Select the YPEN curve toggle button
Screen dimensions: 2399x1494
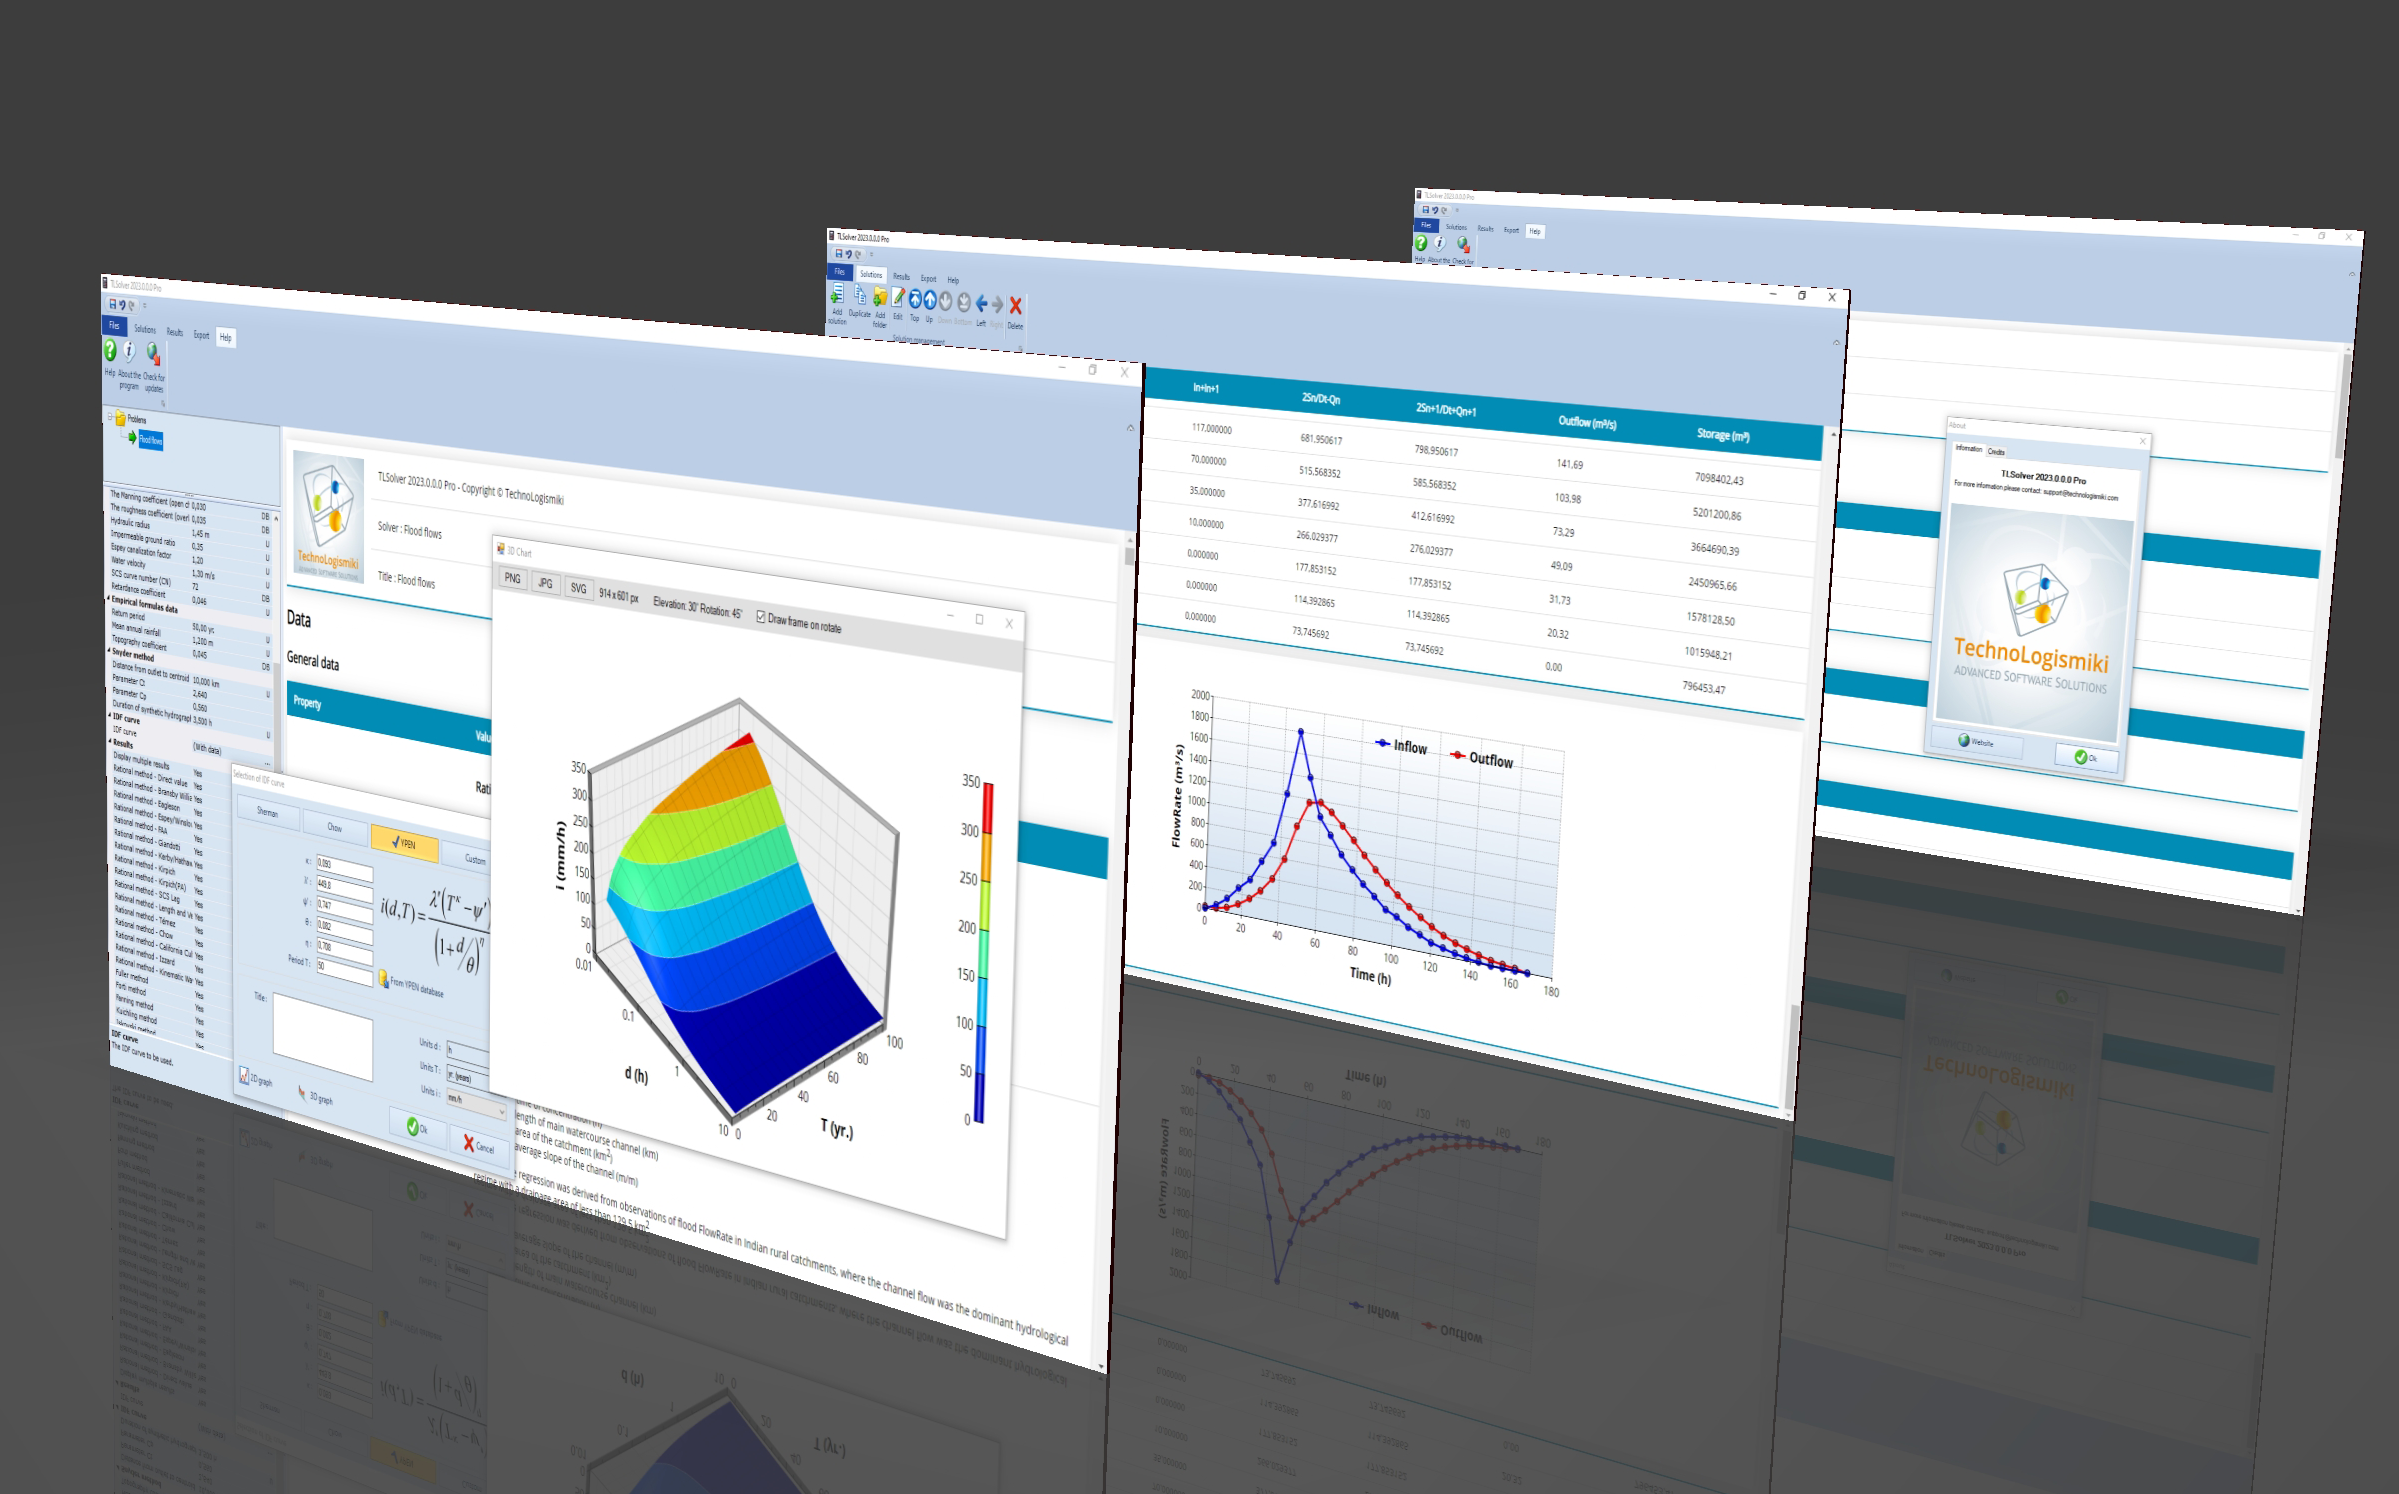pyautogui.click(x=405, y=843)
